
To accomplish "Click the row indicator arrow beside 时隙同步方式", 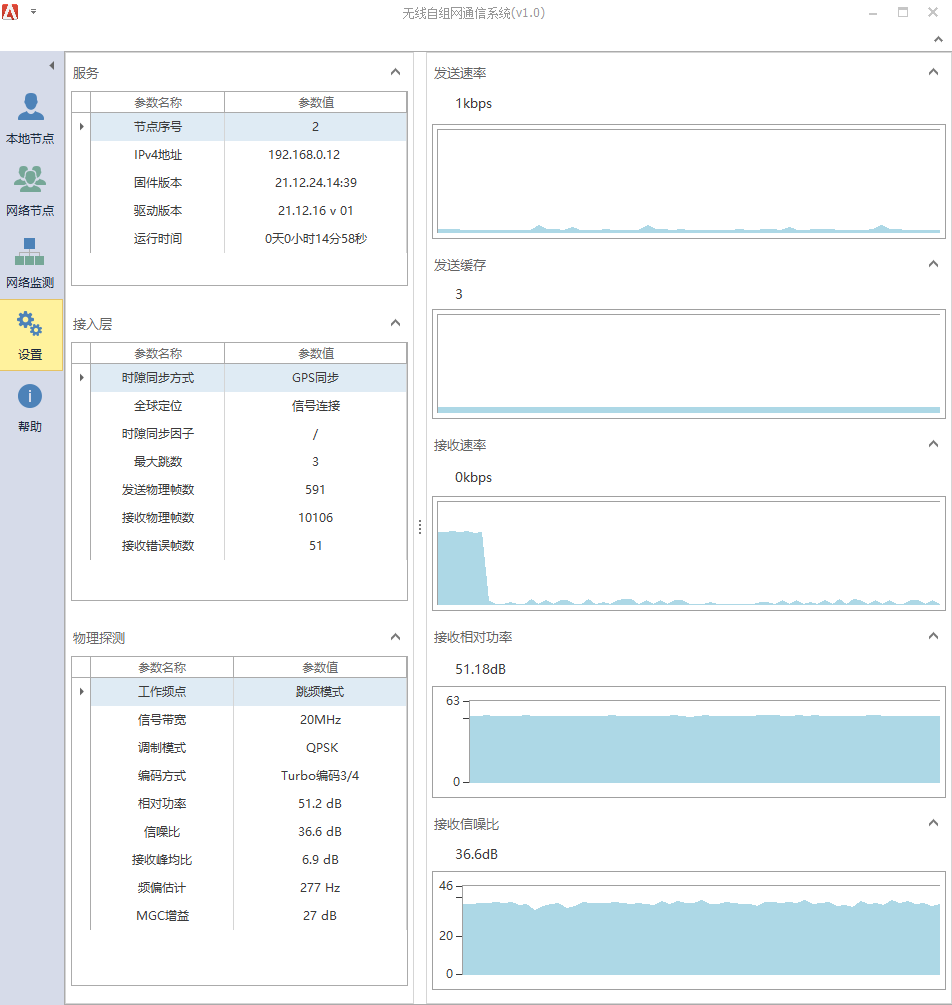I will 81,378.
